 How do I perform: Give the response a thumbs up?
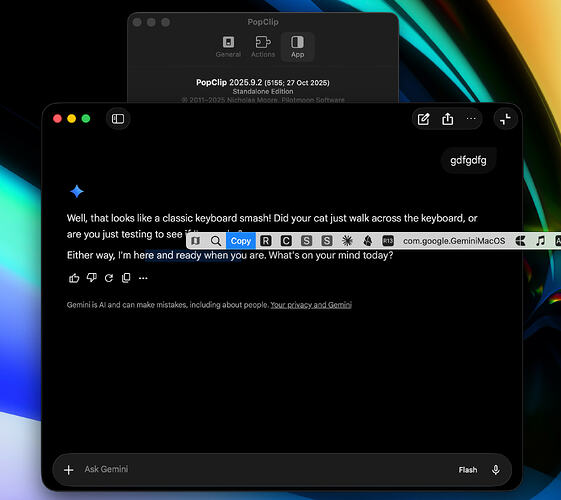[x=74, y=278]
